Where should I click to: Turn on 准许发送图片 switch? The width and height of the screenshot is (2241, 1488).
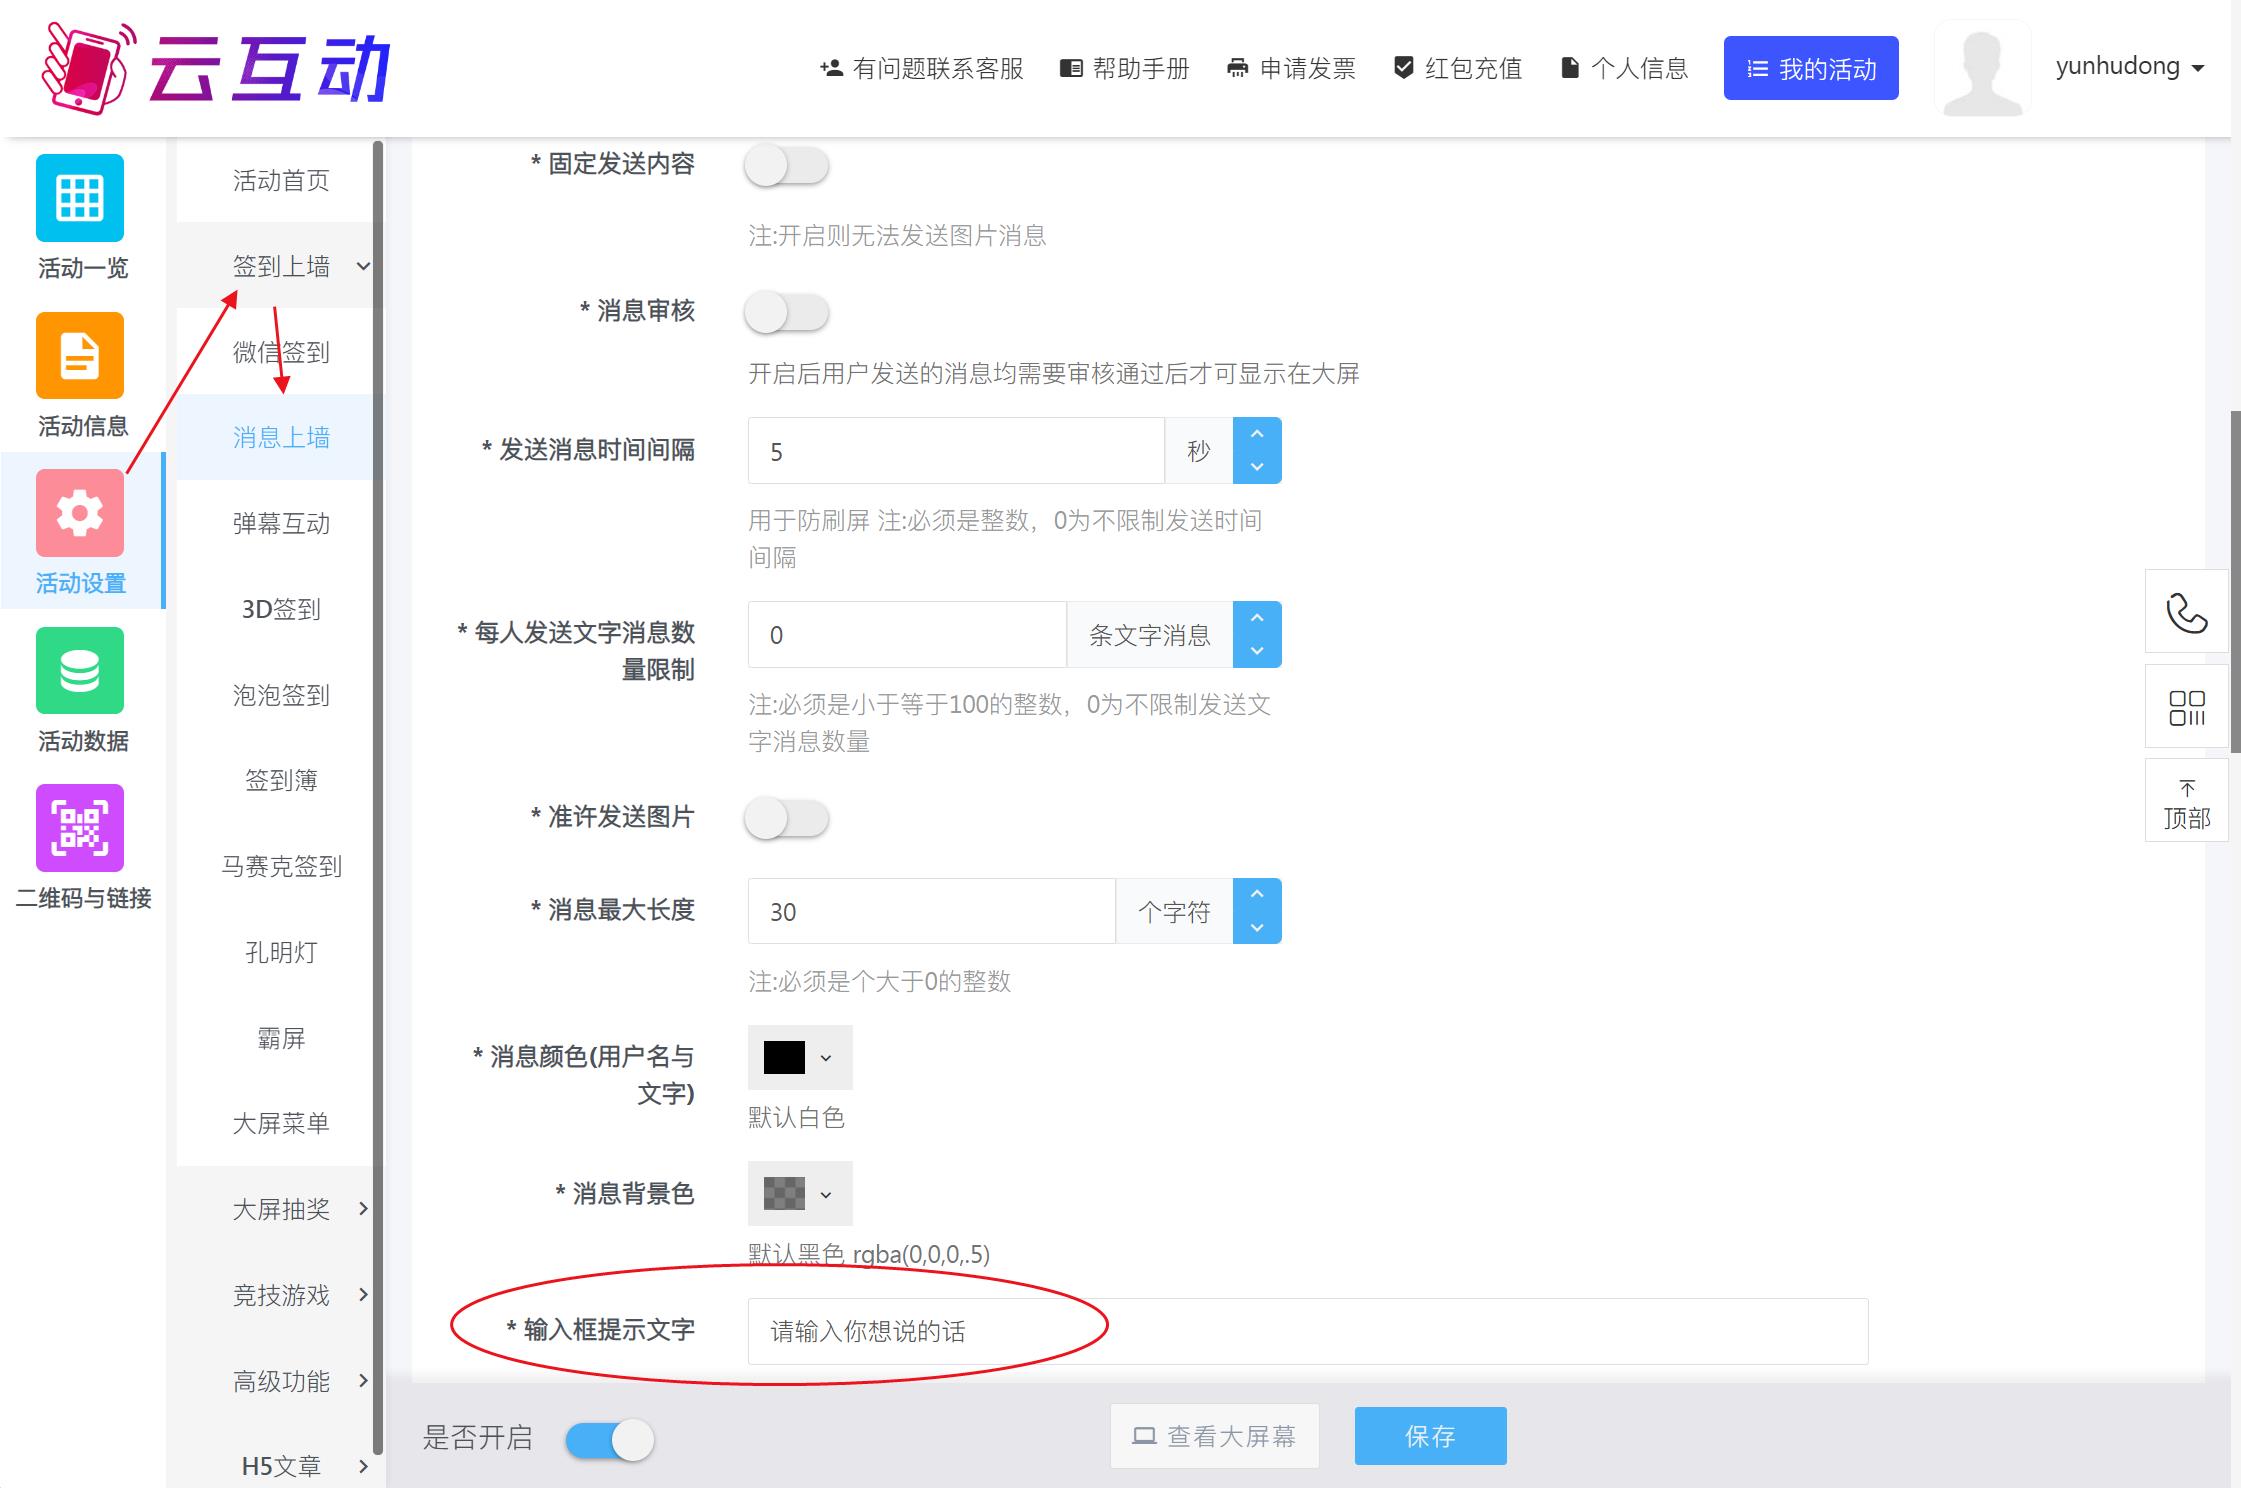coord(786,819)
